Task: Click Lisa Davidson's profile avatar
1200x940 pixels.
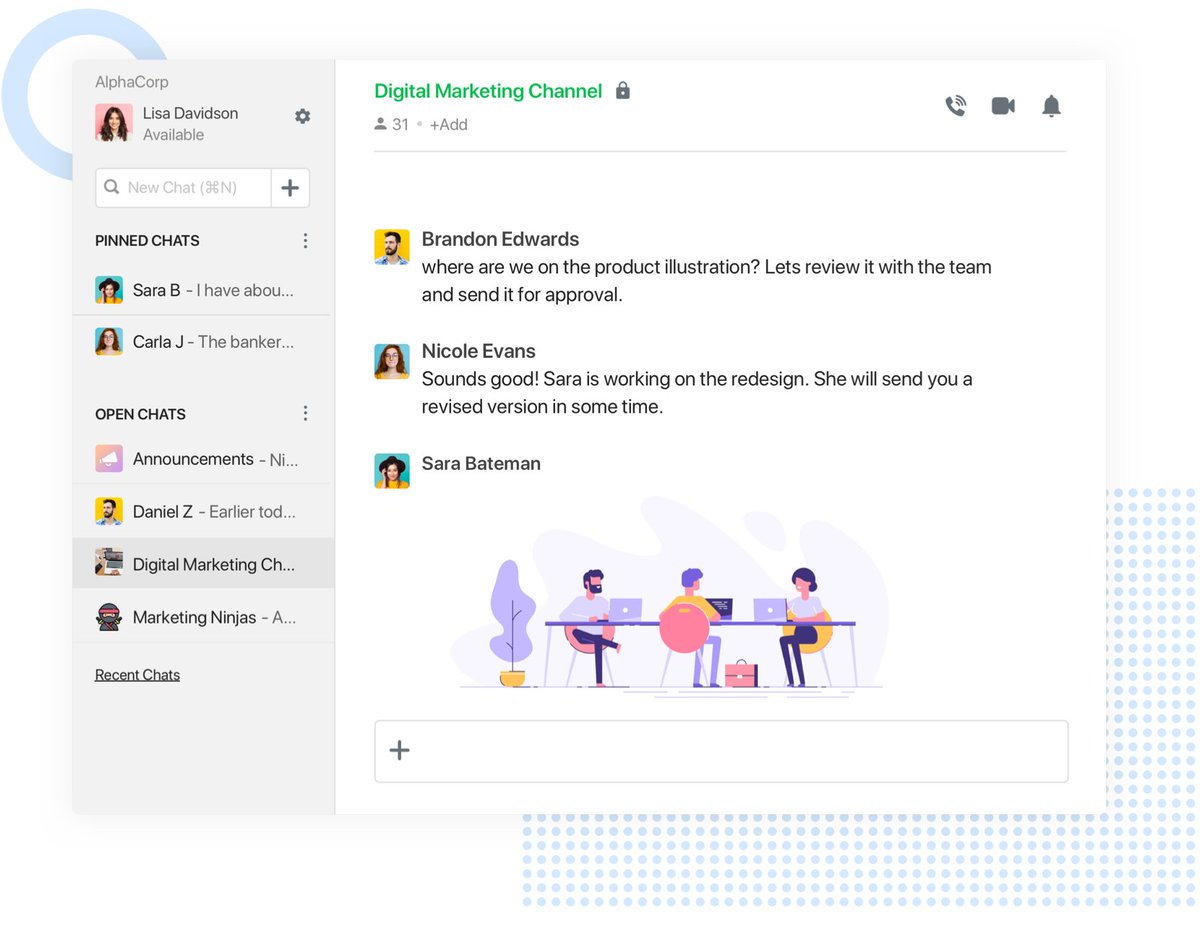Action: 114,123
